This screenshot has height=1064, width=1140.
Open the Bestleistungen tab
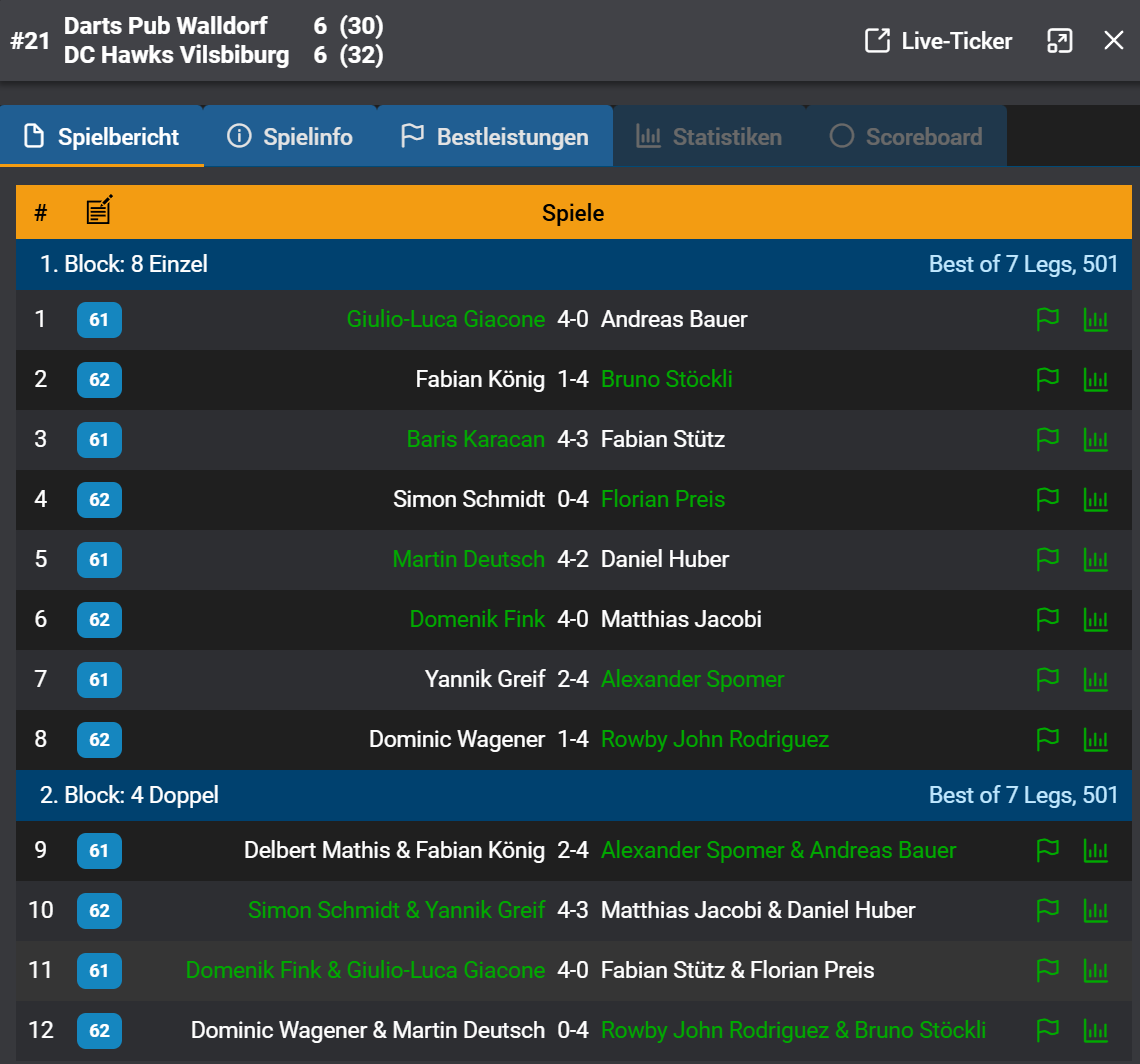[x=494, y=137]
